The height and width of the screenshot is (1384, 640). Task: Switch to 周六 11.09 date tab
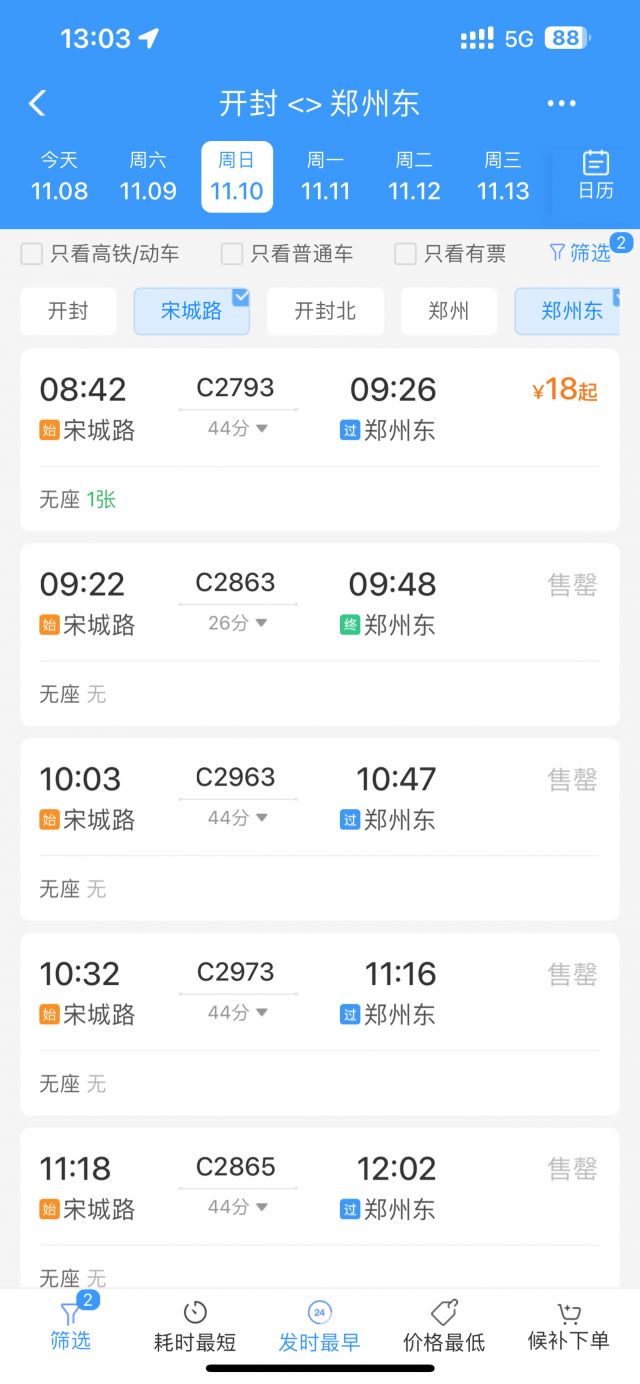point(148,176)
